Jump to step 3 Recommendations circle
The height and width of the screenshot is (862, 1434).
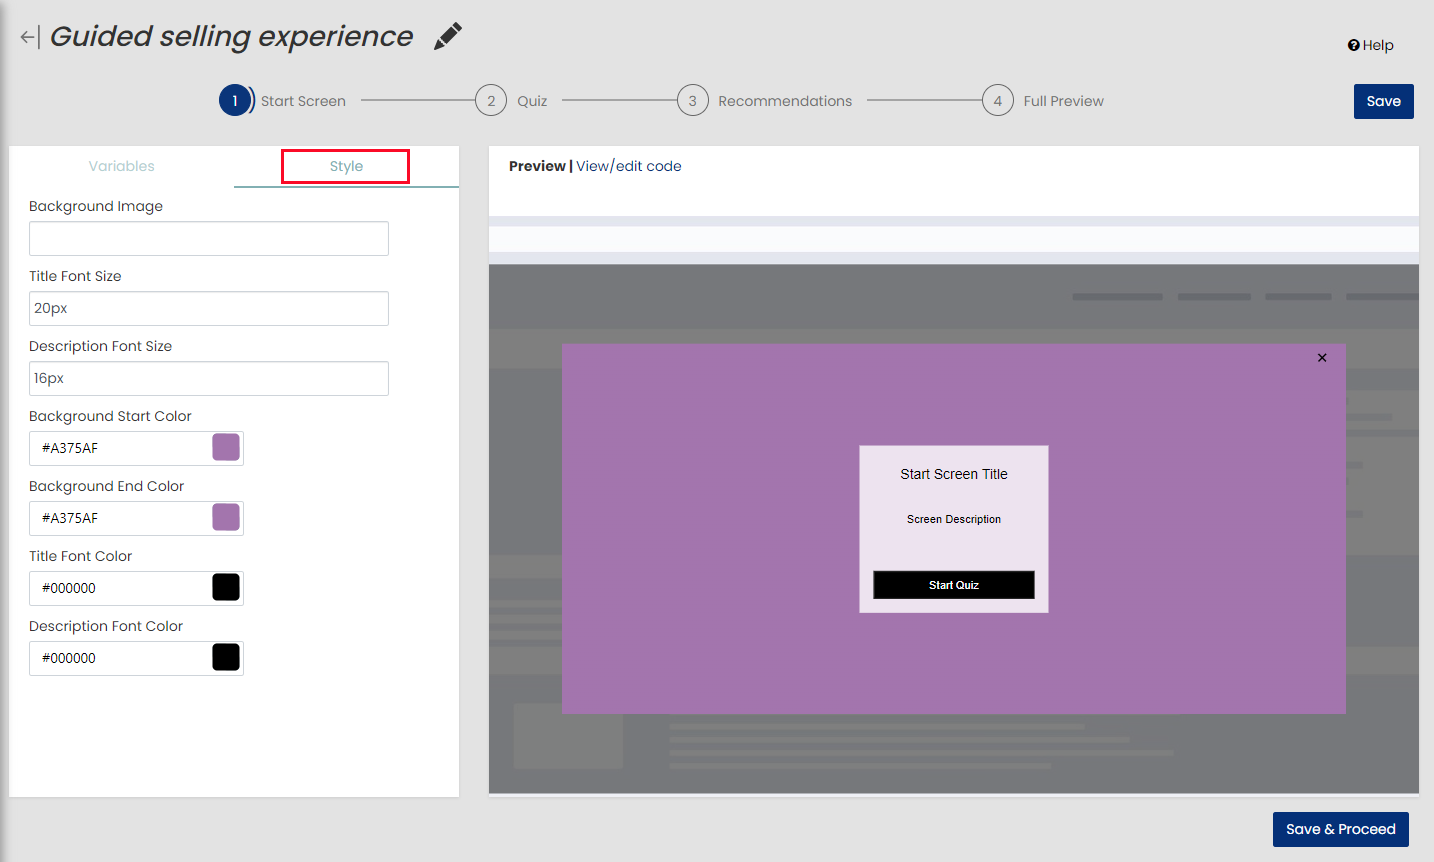(692, 101)
